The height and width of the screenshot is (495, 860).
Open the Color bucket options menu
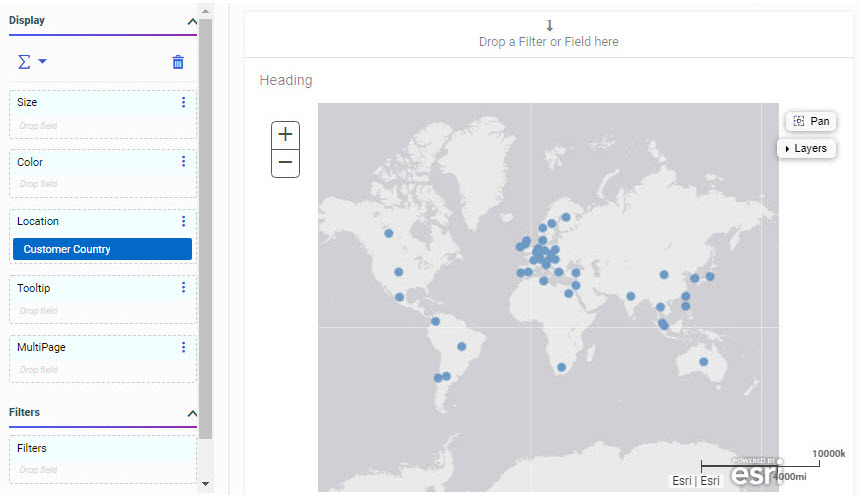coord(183,162)
